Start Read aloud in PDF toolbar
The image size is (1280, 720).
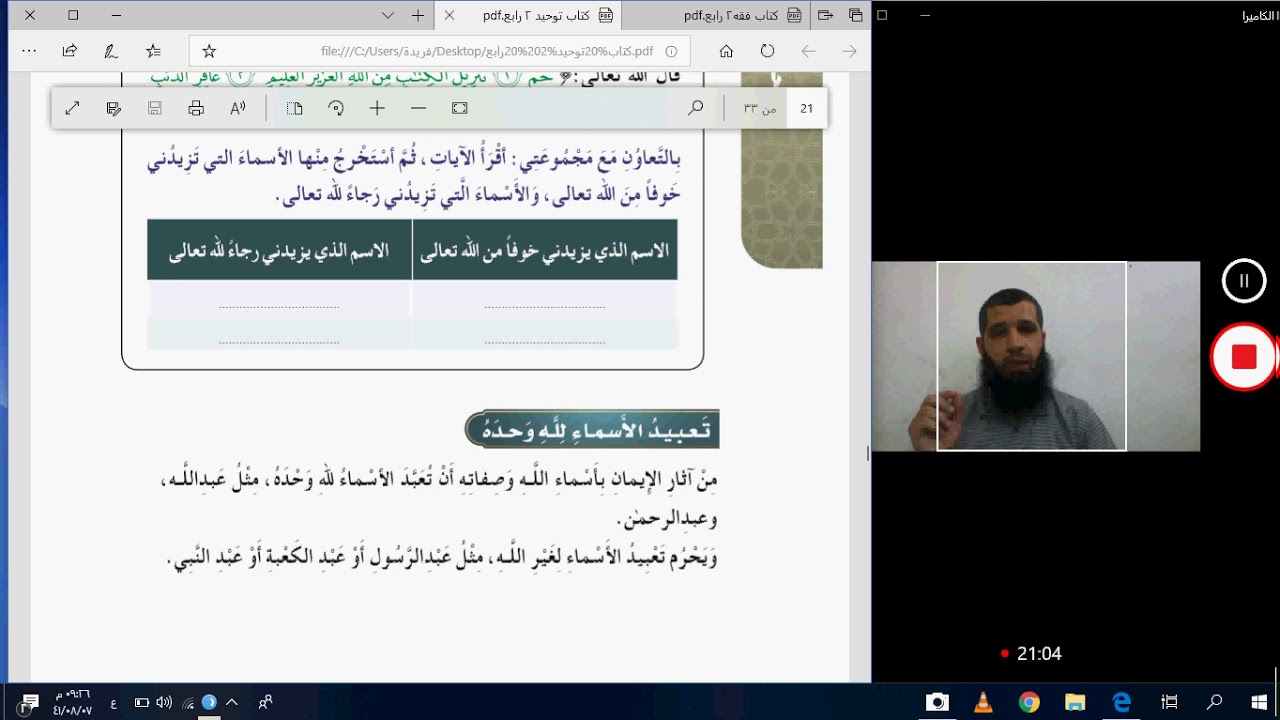click(238, 108)
